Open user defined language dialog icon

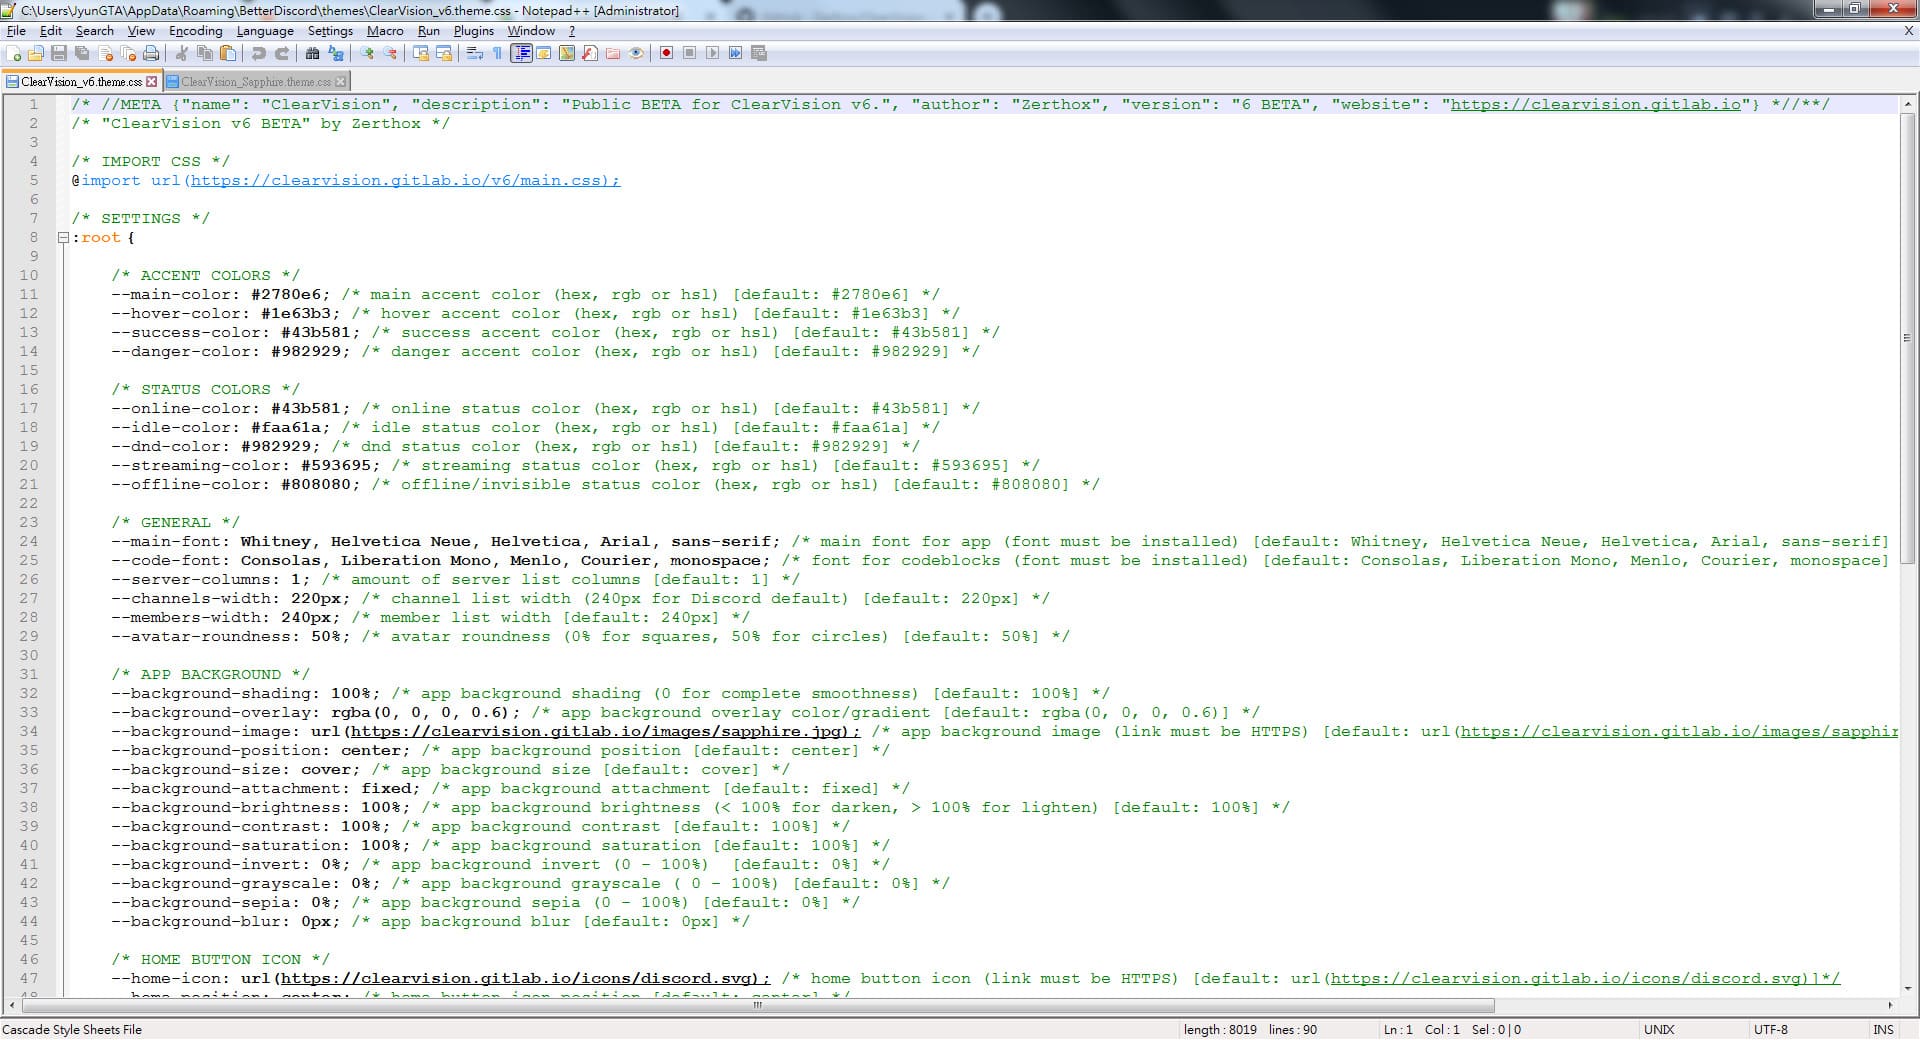pyautogui.click(x=544, y=53)
